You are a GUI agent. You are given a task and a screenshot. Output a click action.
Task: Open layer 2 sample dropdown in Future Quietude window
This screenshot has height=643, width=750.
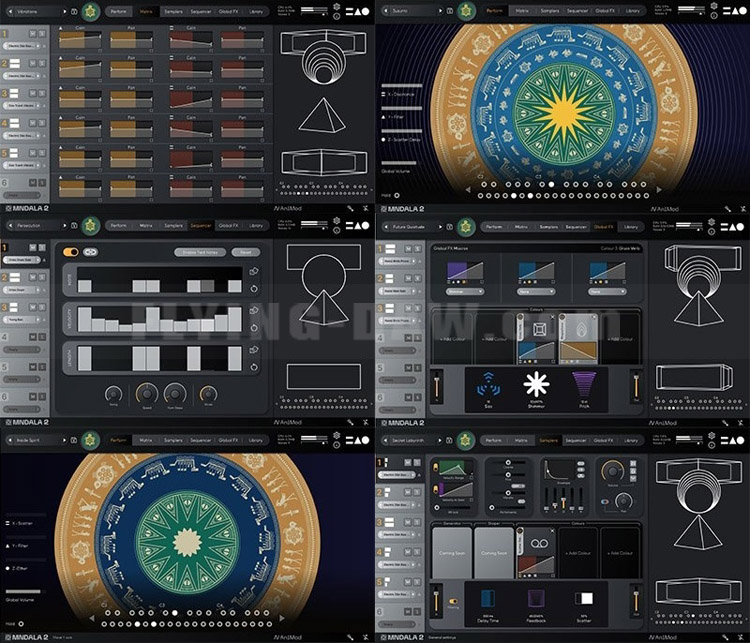click(397, 291)
